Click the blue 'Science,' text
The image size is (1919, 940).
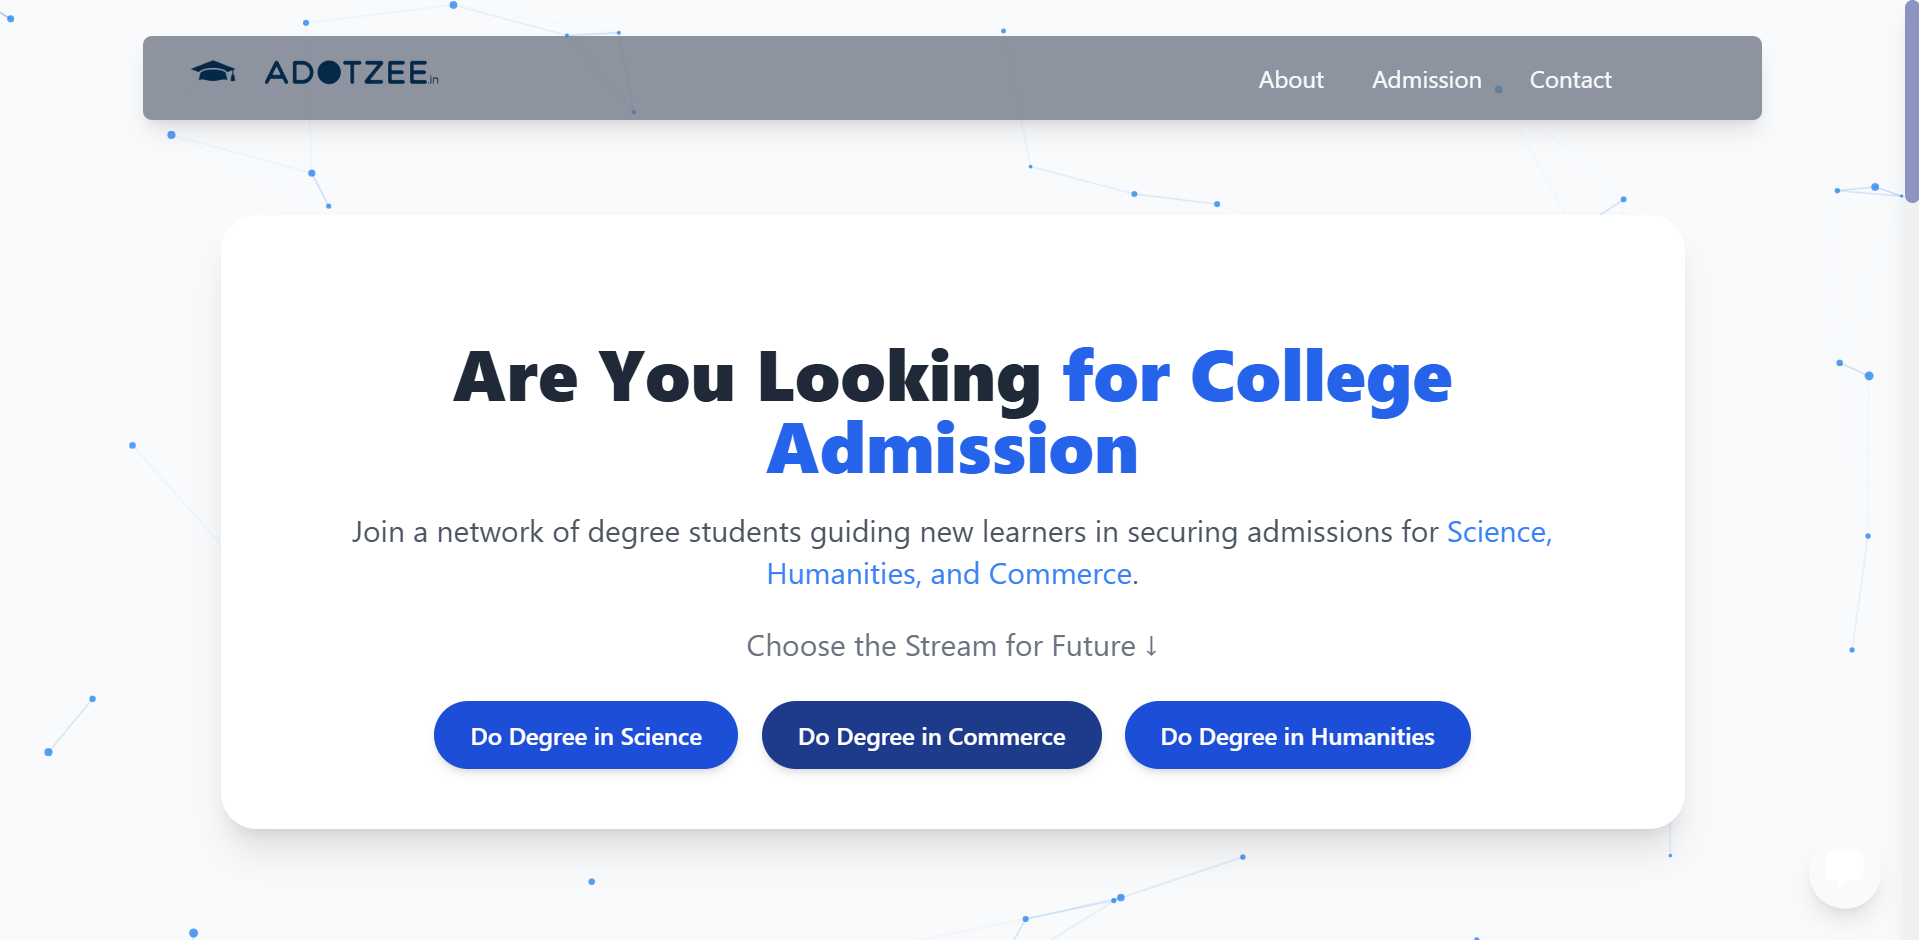[1498, 532]
